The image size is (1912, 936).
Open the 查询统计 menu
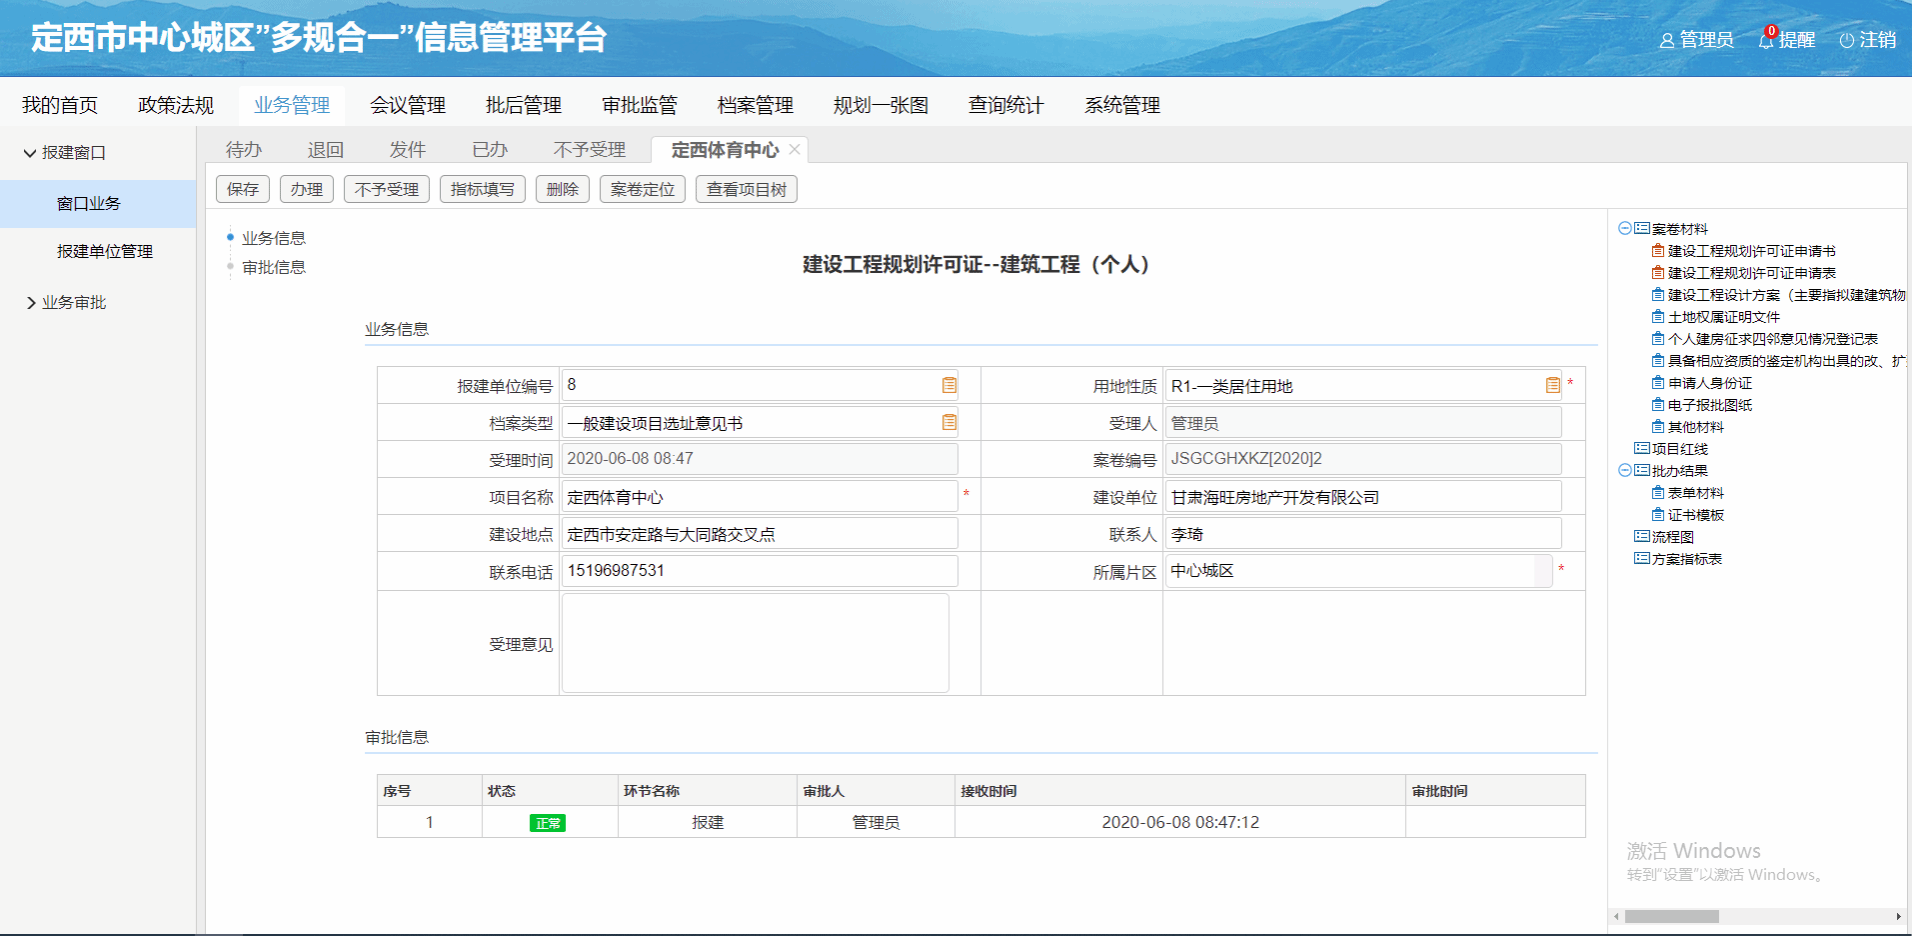click(x=1006, y=105)
